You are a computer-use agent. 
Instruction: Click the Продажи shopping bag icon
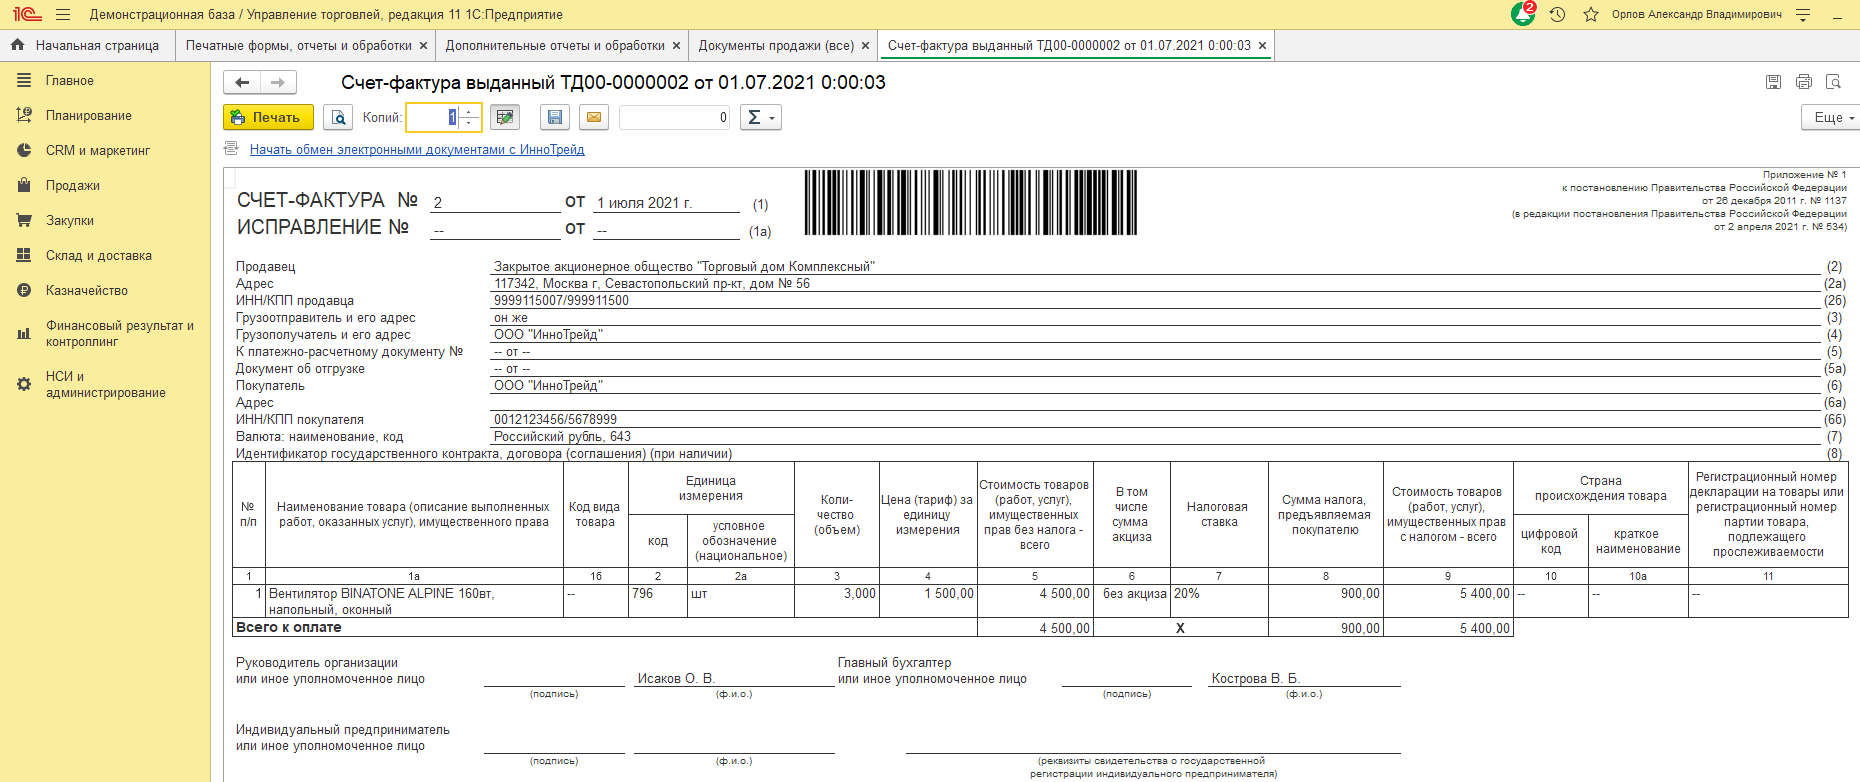[24, 185]
